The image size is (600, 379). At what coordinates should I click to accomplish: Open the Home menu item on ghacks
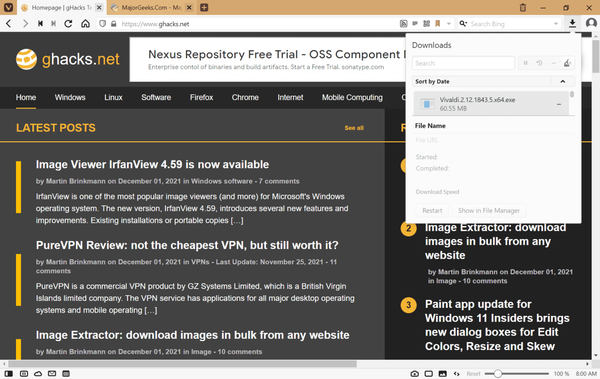[26, 97]
